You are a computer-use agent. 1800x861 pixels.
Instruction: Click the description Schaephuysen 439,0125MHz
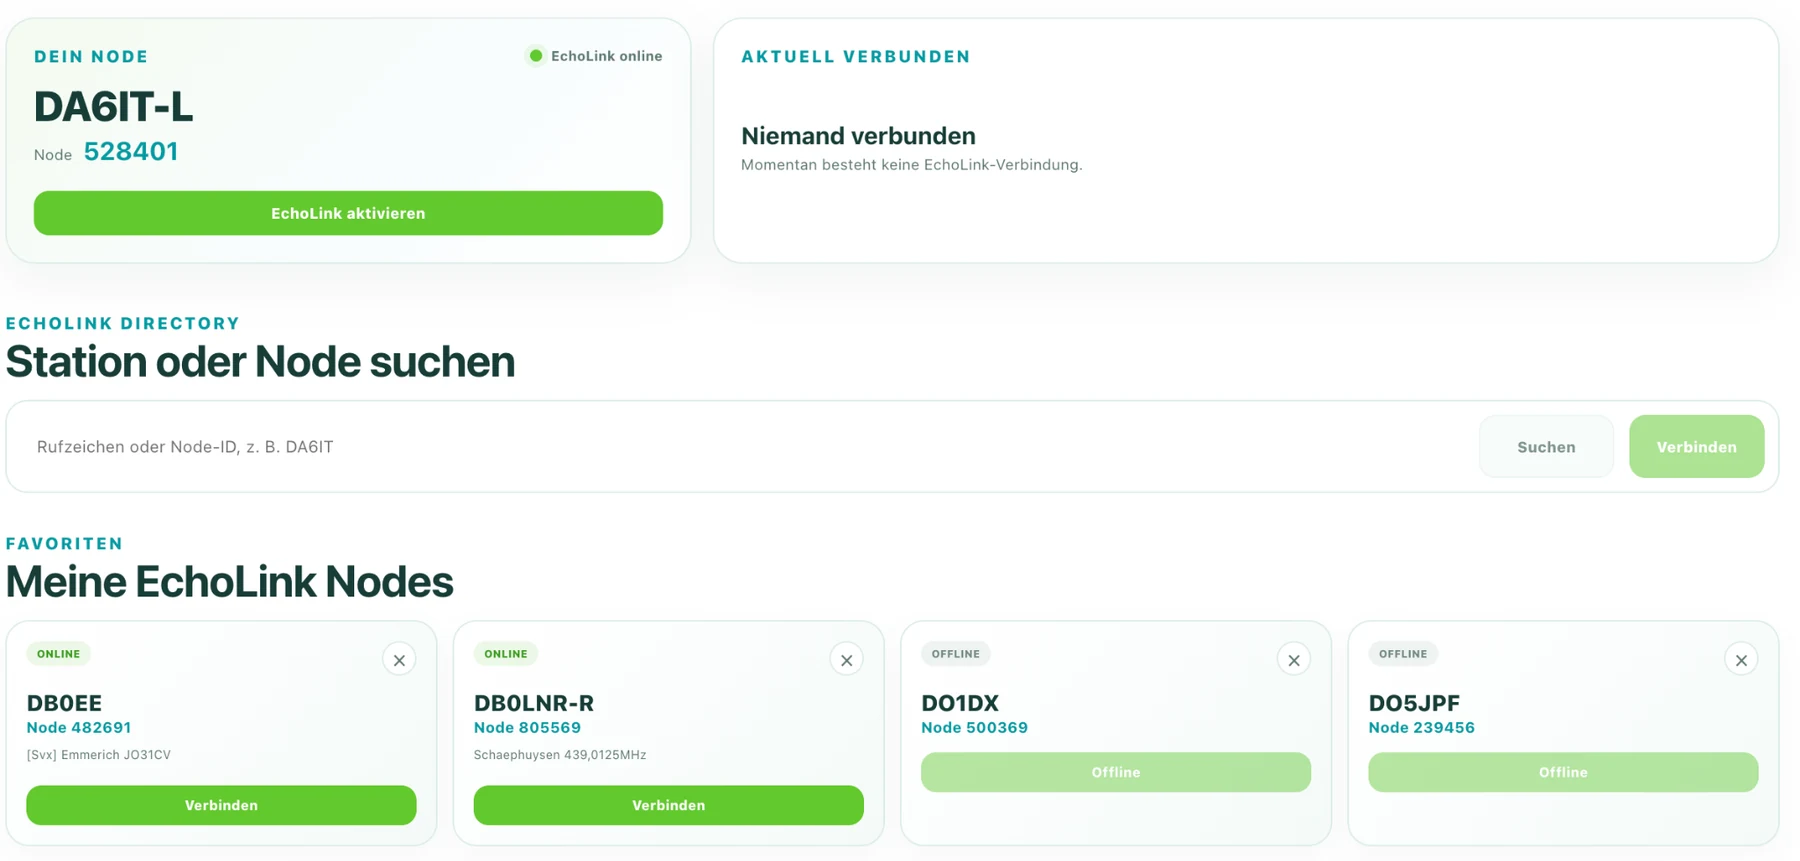560,755
